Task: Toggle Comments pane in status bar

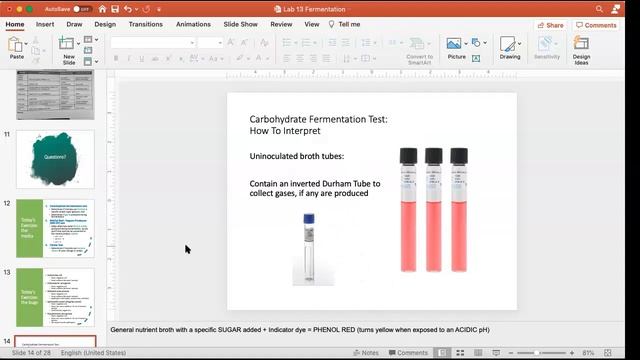Action: [408, 353]
